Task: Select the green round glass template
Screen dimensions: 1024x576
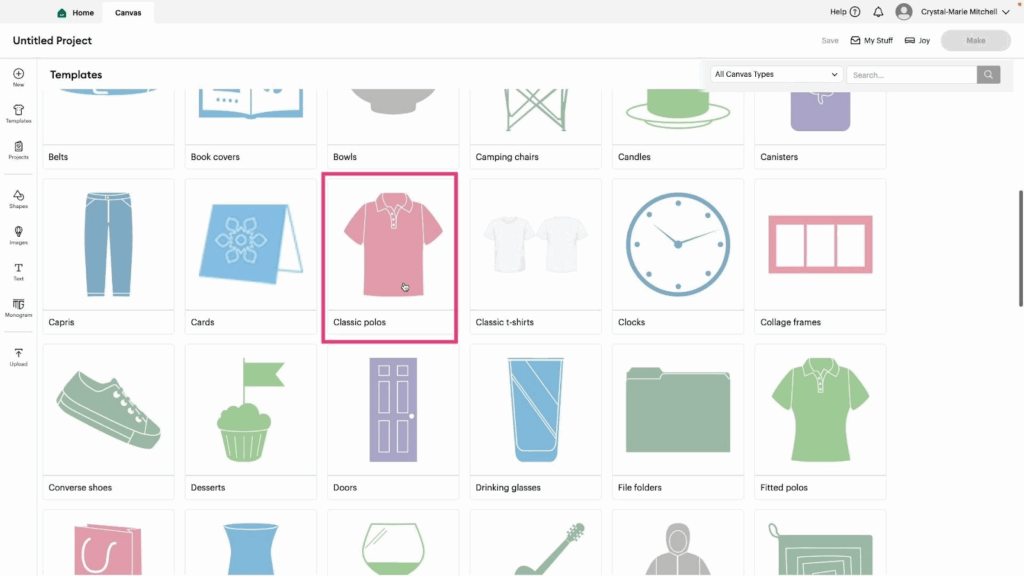Action: pos(393,543)
